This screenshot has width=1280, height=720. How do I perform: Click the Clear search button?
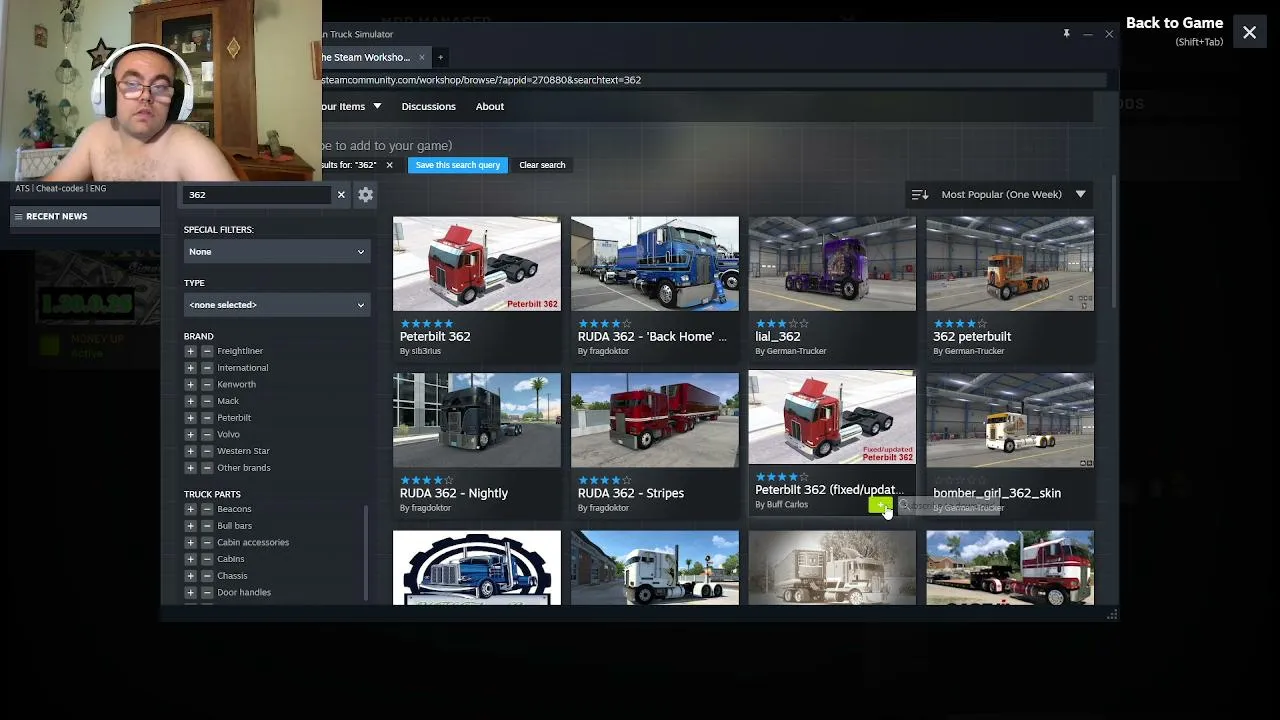[x=542, y=165]
